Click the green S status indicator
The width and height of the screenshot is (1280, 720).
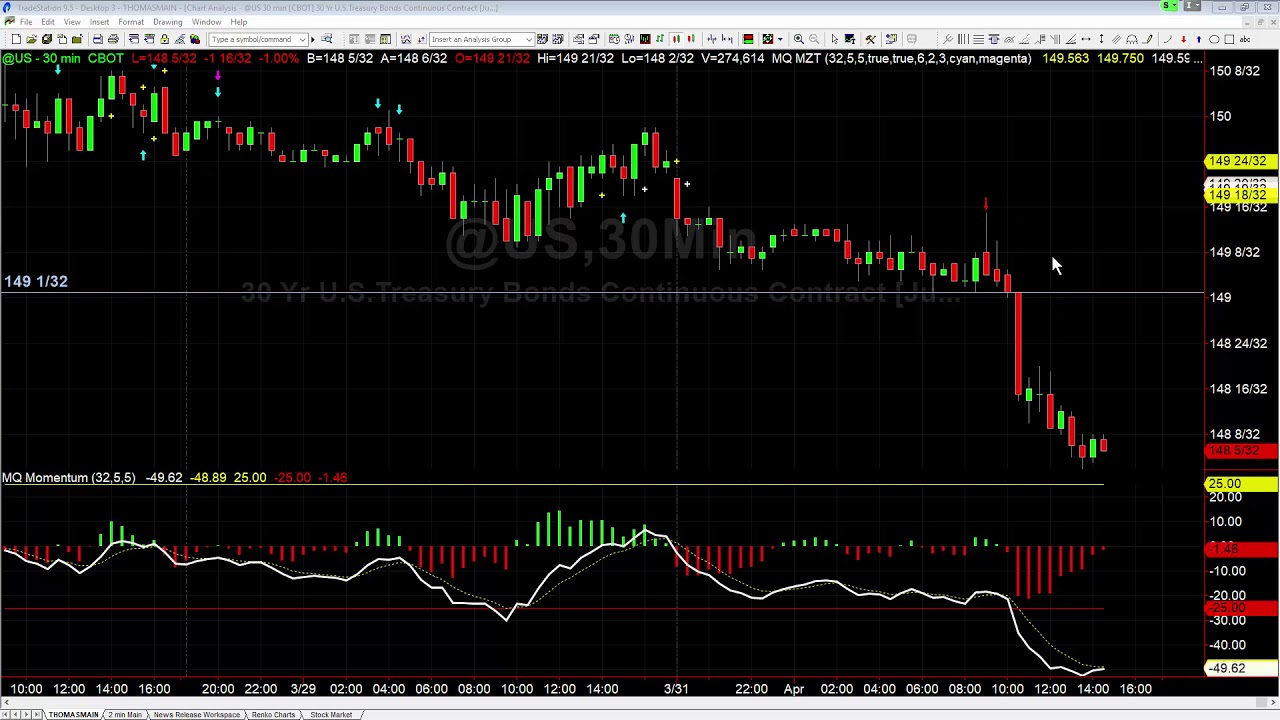[x=1168, y=6]
